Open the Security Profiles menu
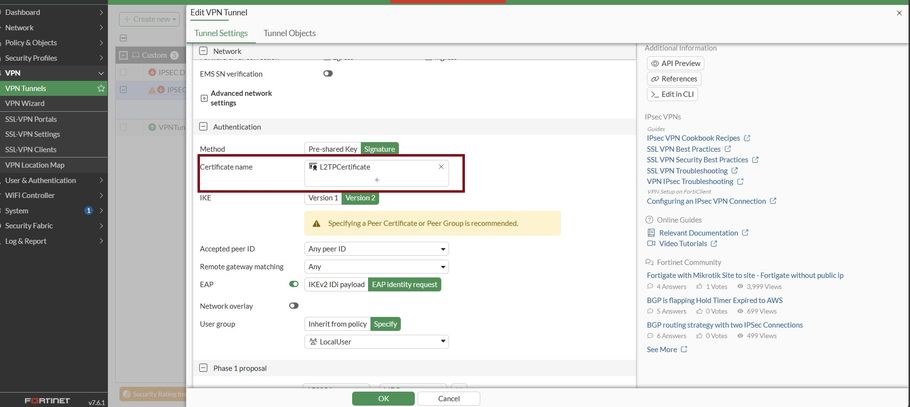Screen dimensions: 910x407 pos(53,58)
